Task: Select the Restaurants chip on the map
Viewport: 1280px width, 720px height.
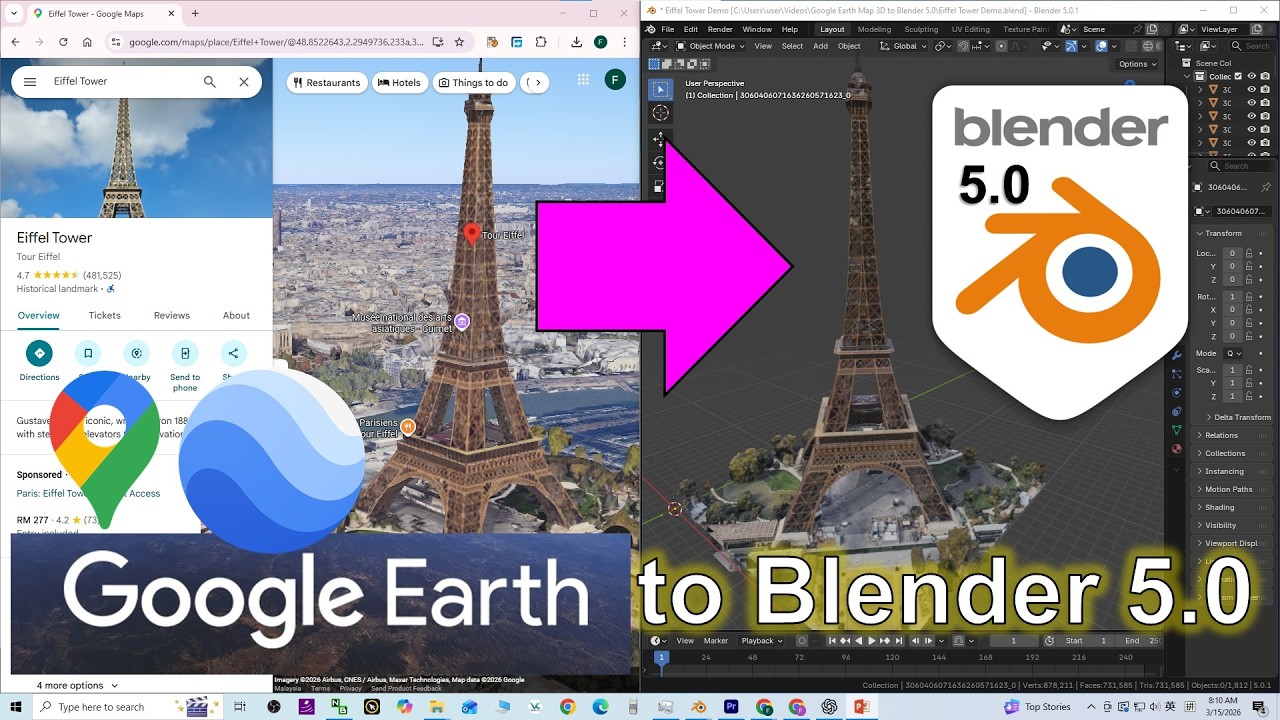Action: [326, 83]
